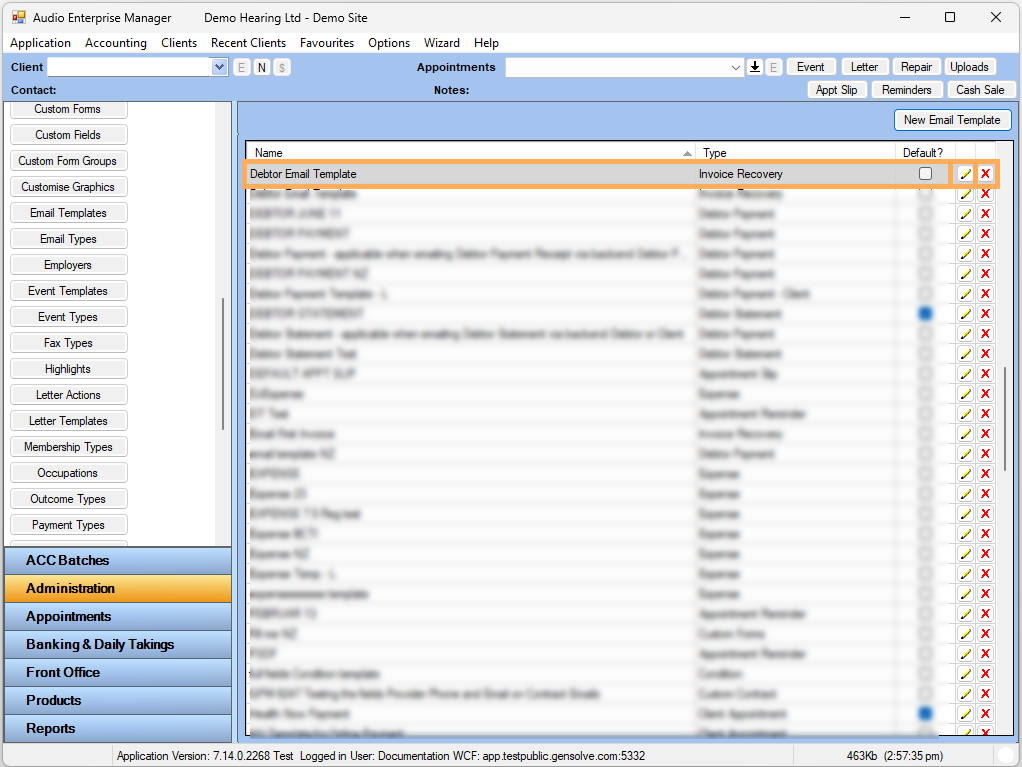Image resolution: width=1022 pixels, height=767 pixels.
Task: Delete the Debtor Email Template row
Action: tap(985, 174)
